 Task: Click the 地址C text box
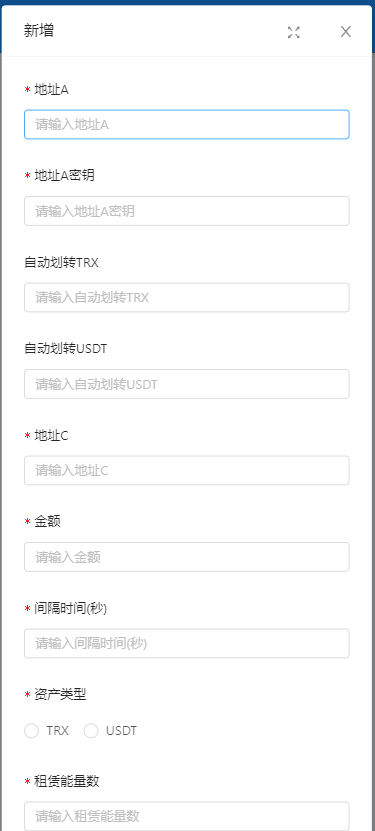coord(186,470)
